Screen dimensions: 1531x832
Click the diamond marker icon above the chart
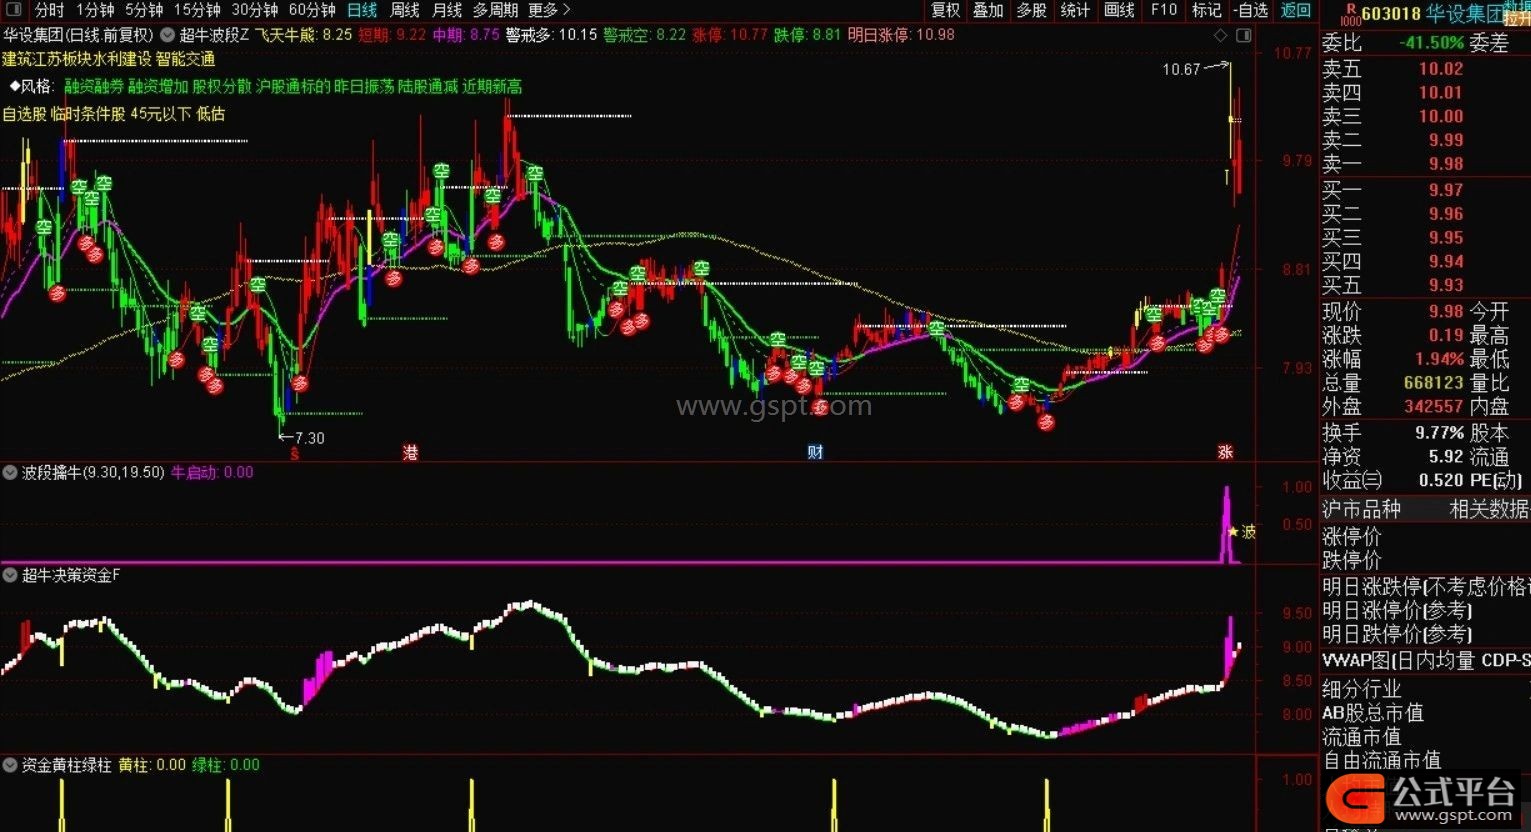point(1220,35)
